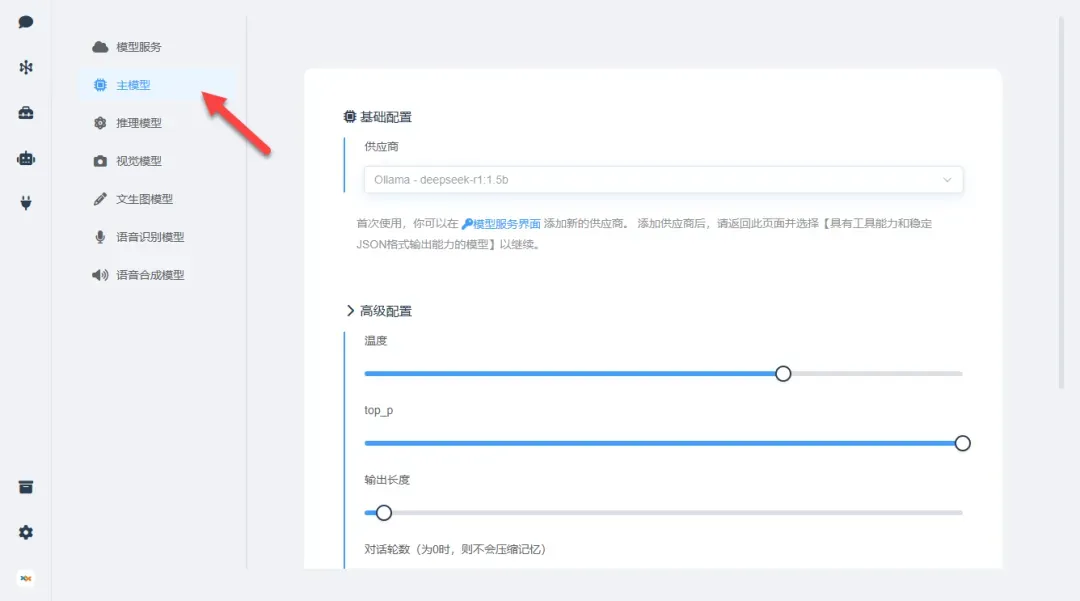Switch to 视觉模型 settings
Viewport: 1080px width, 601px height.
coord(138,161)
